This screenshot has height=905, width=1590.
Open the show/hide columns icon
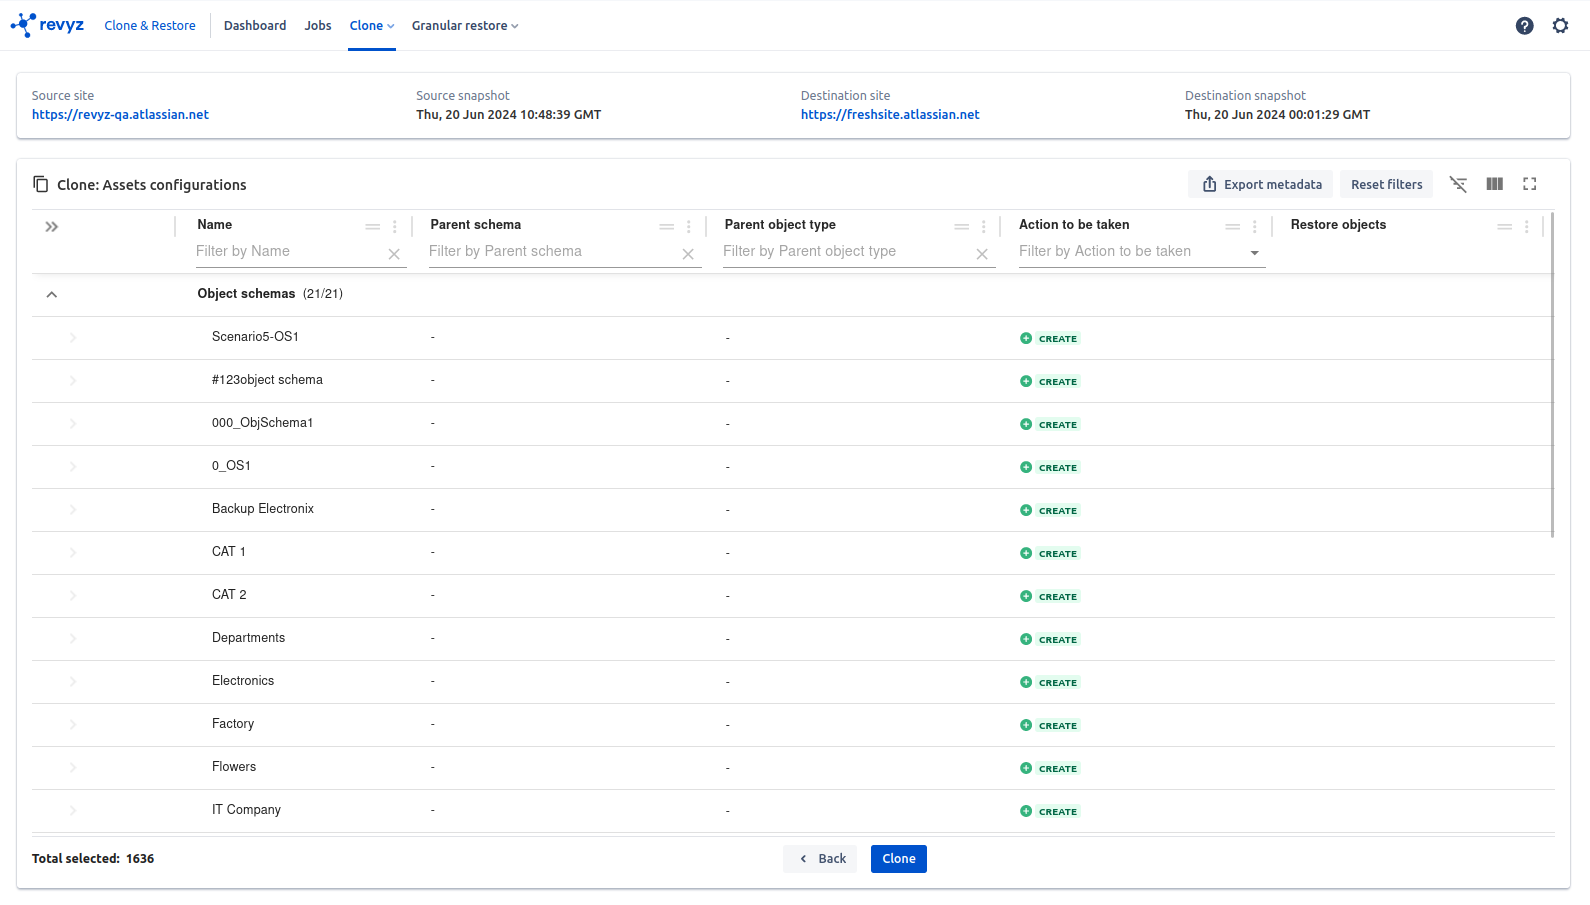pyautogui.click(x=1494, y=184)
